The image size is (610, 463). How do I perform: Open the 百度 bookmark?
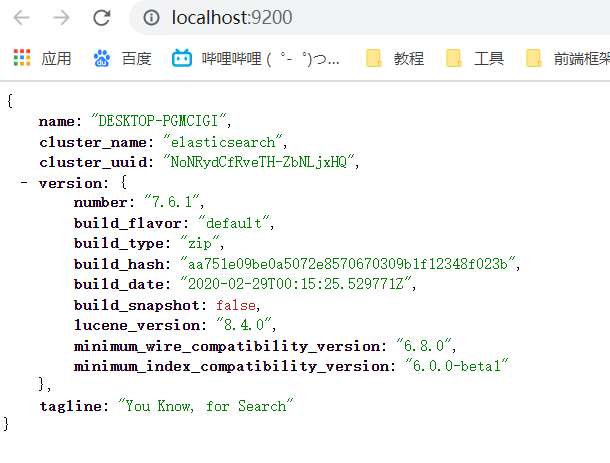pos(122,58)
